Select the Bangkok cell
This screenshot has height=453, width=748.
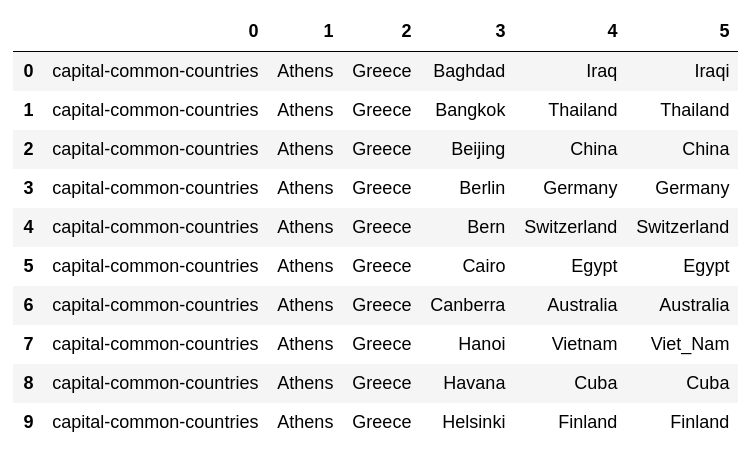click(x=470, y=110)
